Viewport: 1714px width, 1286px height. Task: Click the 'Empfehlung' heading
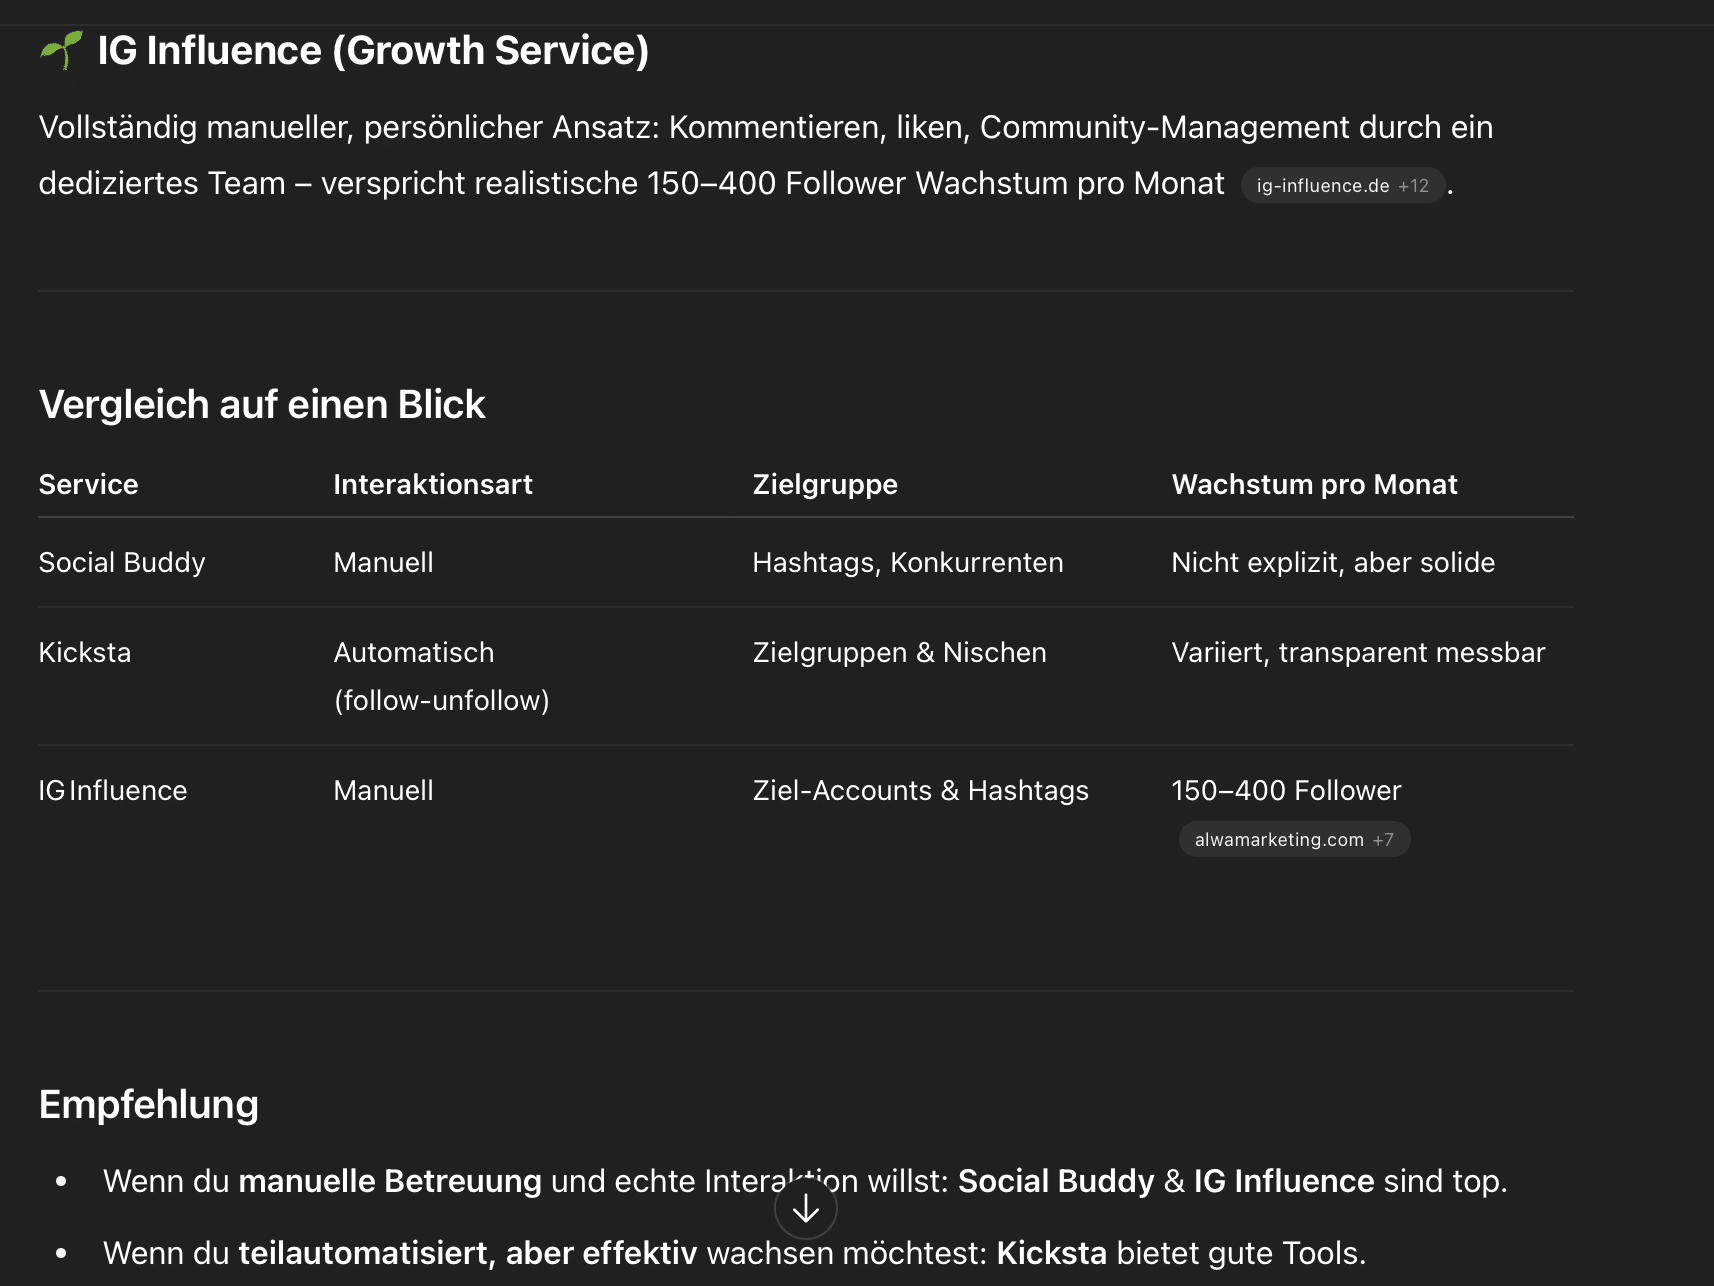[x=149, y=1105]
